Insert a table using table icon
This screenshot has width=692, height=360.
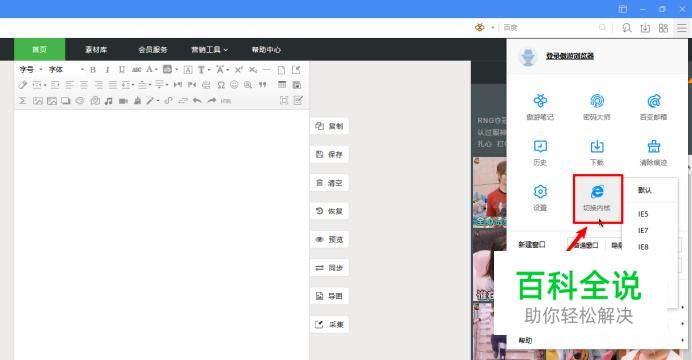[282, 85]
